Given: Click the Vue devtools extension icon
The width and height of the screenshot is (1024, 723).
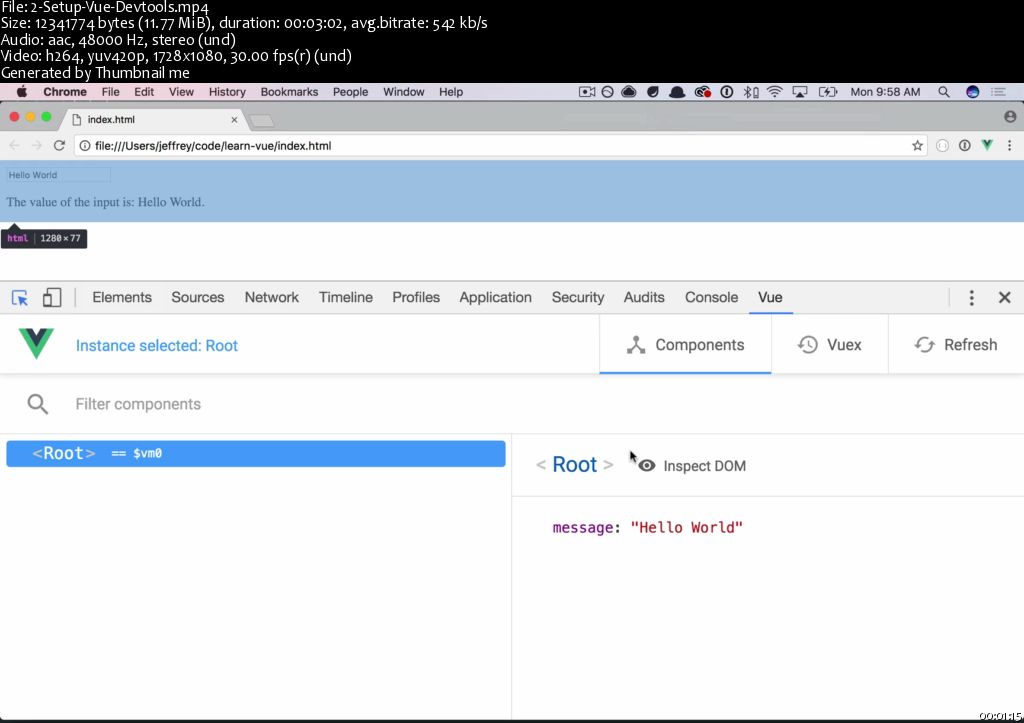Looking at the screenshot, I should coord(987,145).
